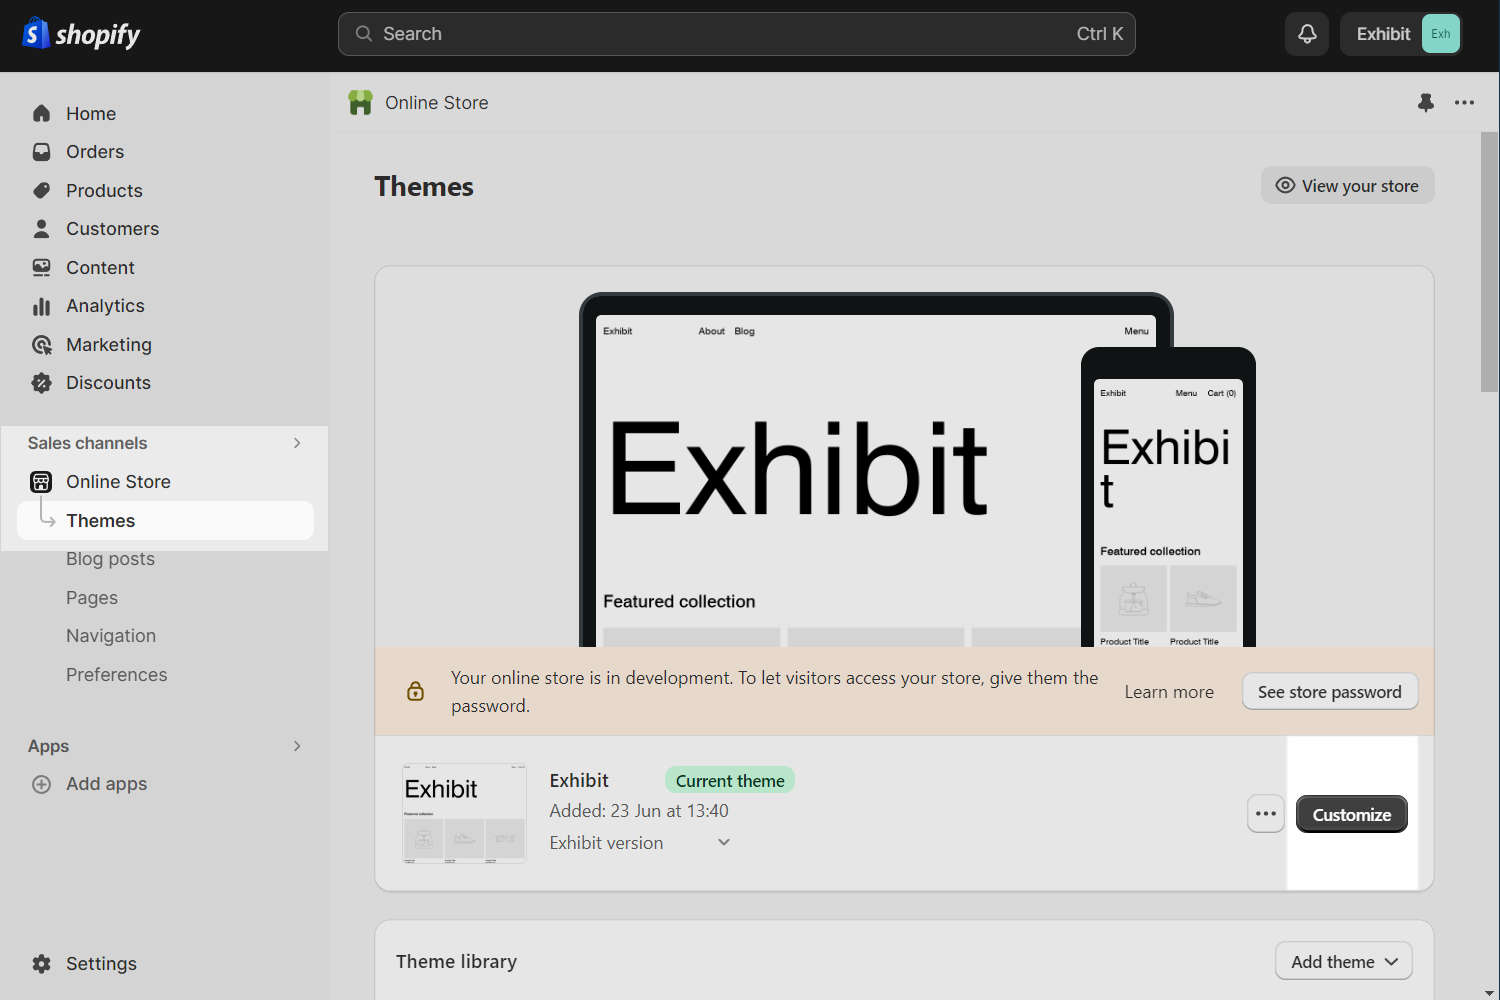Click View your store button
The height and width of the screenshot is (1000, 1500).
(1347, 185)
